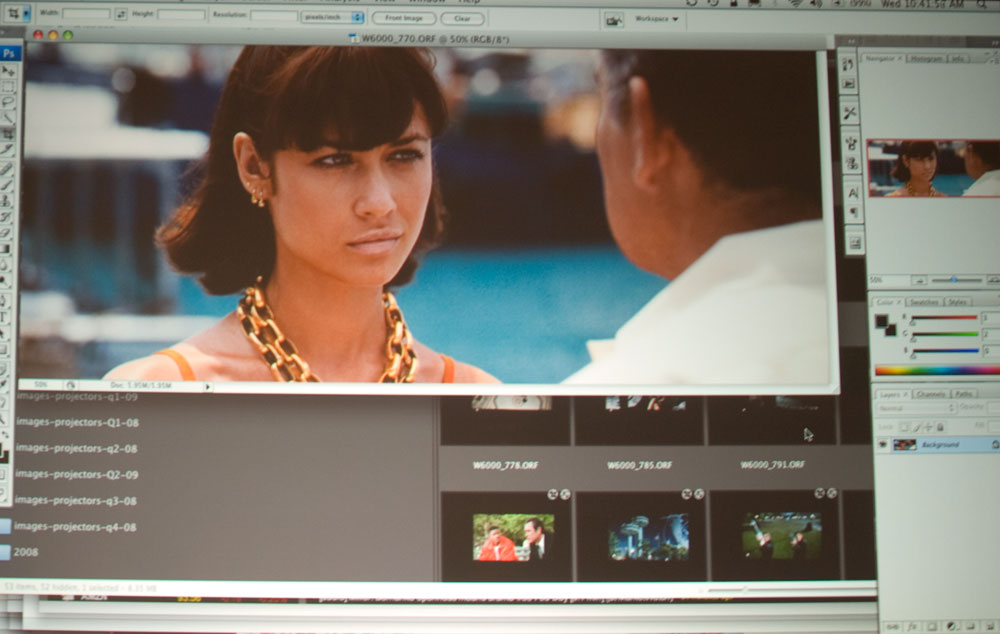Click the green G slider in Color panel
Image resolution: width=1000 pixels, height=634 pixels.
(x=944, y=334)
